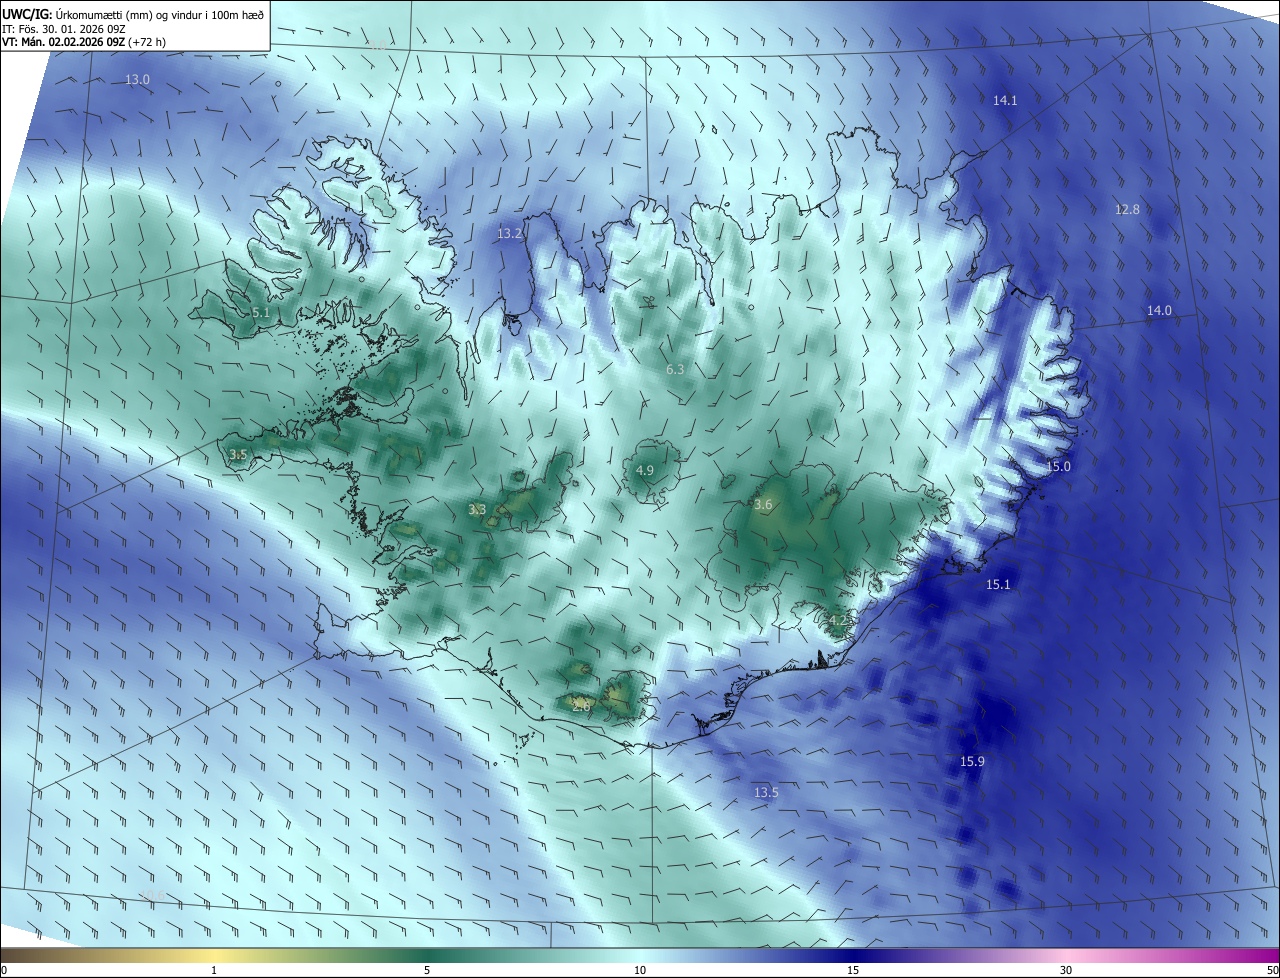Click the 14.0 value label on the map
This screenshot has width=1280, height=978.
(1159, 310)
